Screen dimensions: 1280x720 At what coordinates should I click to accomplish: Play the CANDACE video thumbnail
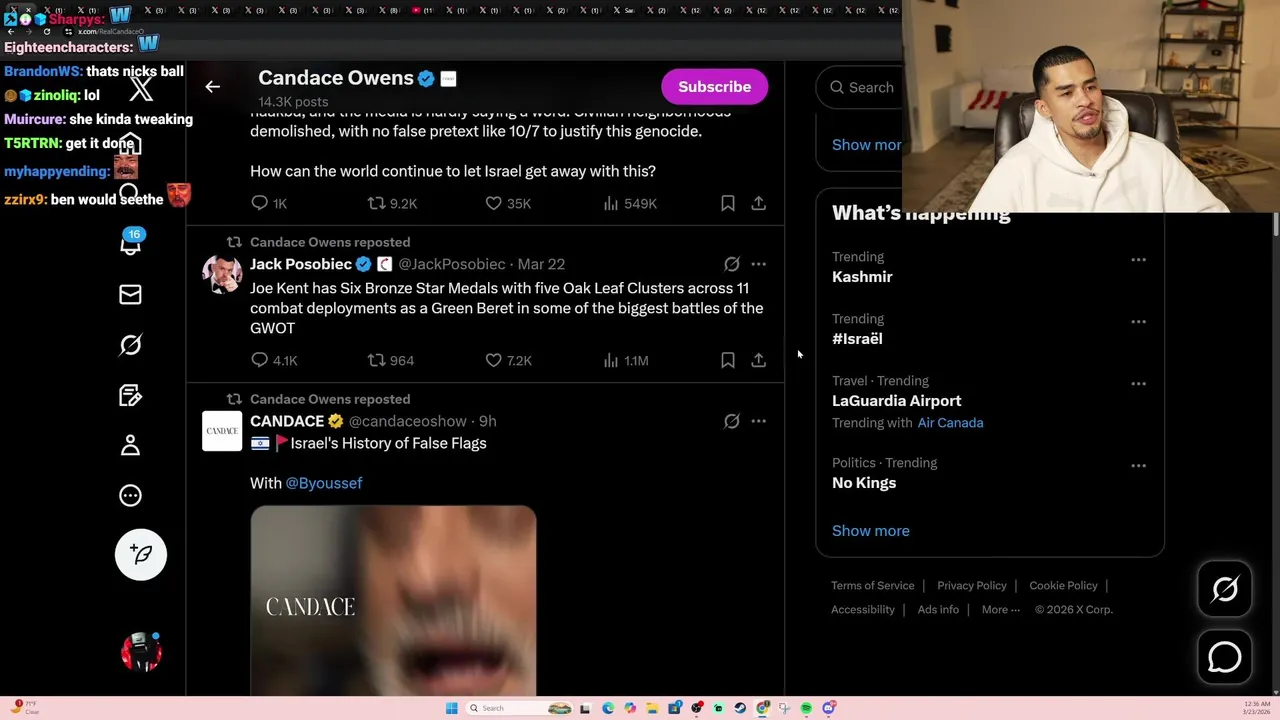click(393, 600)
